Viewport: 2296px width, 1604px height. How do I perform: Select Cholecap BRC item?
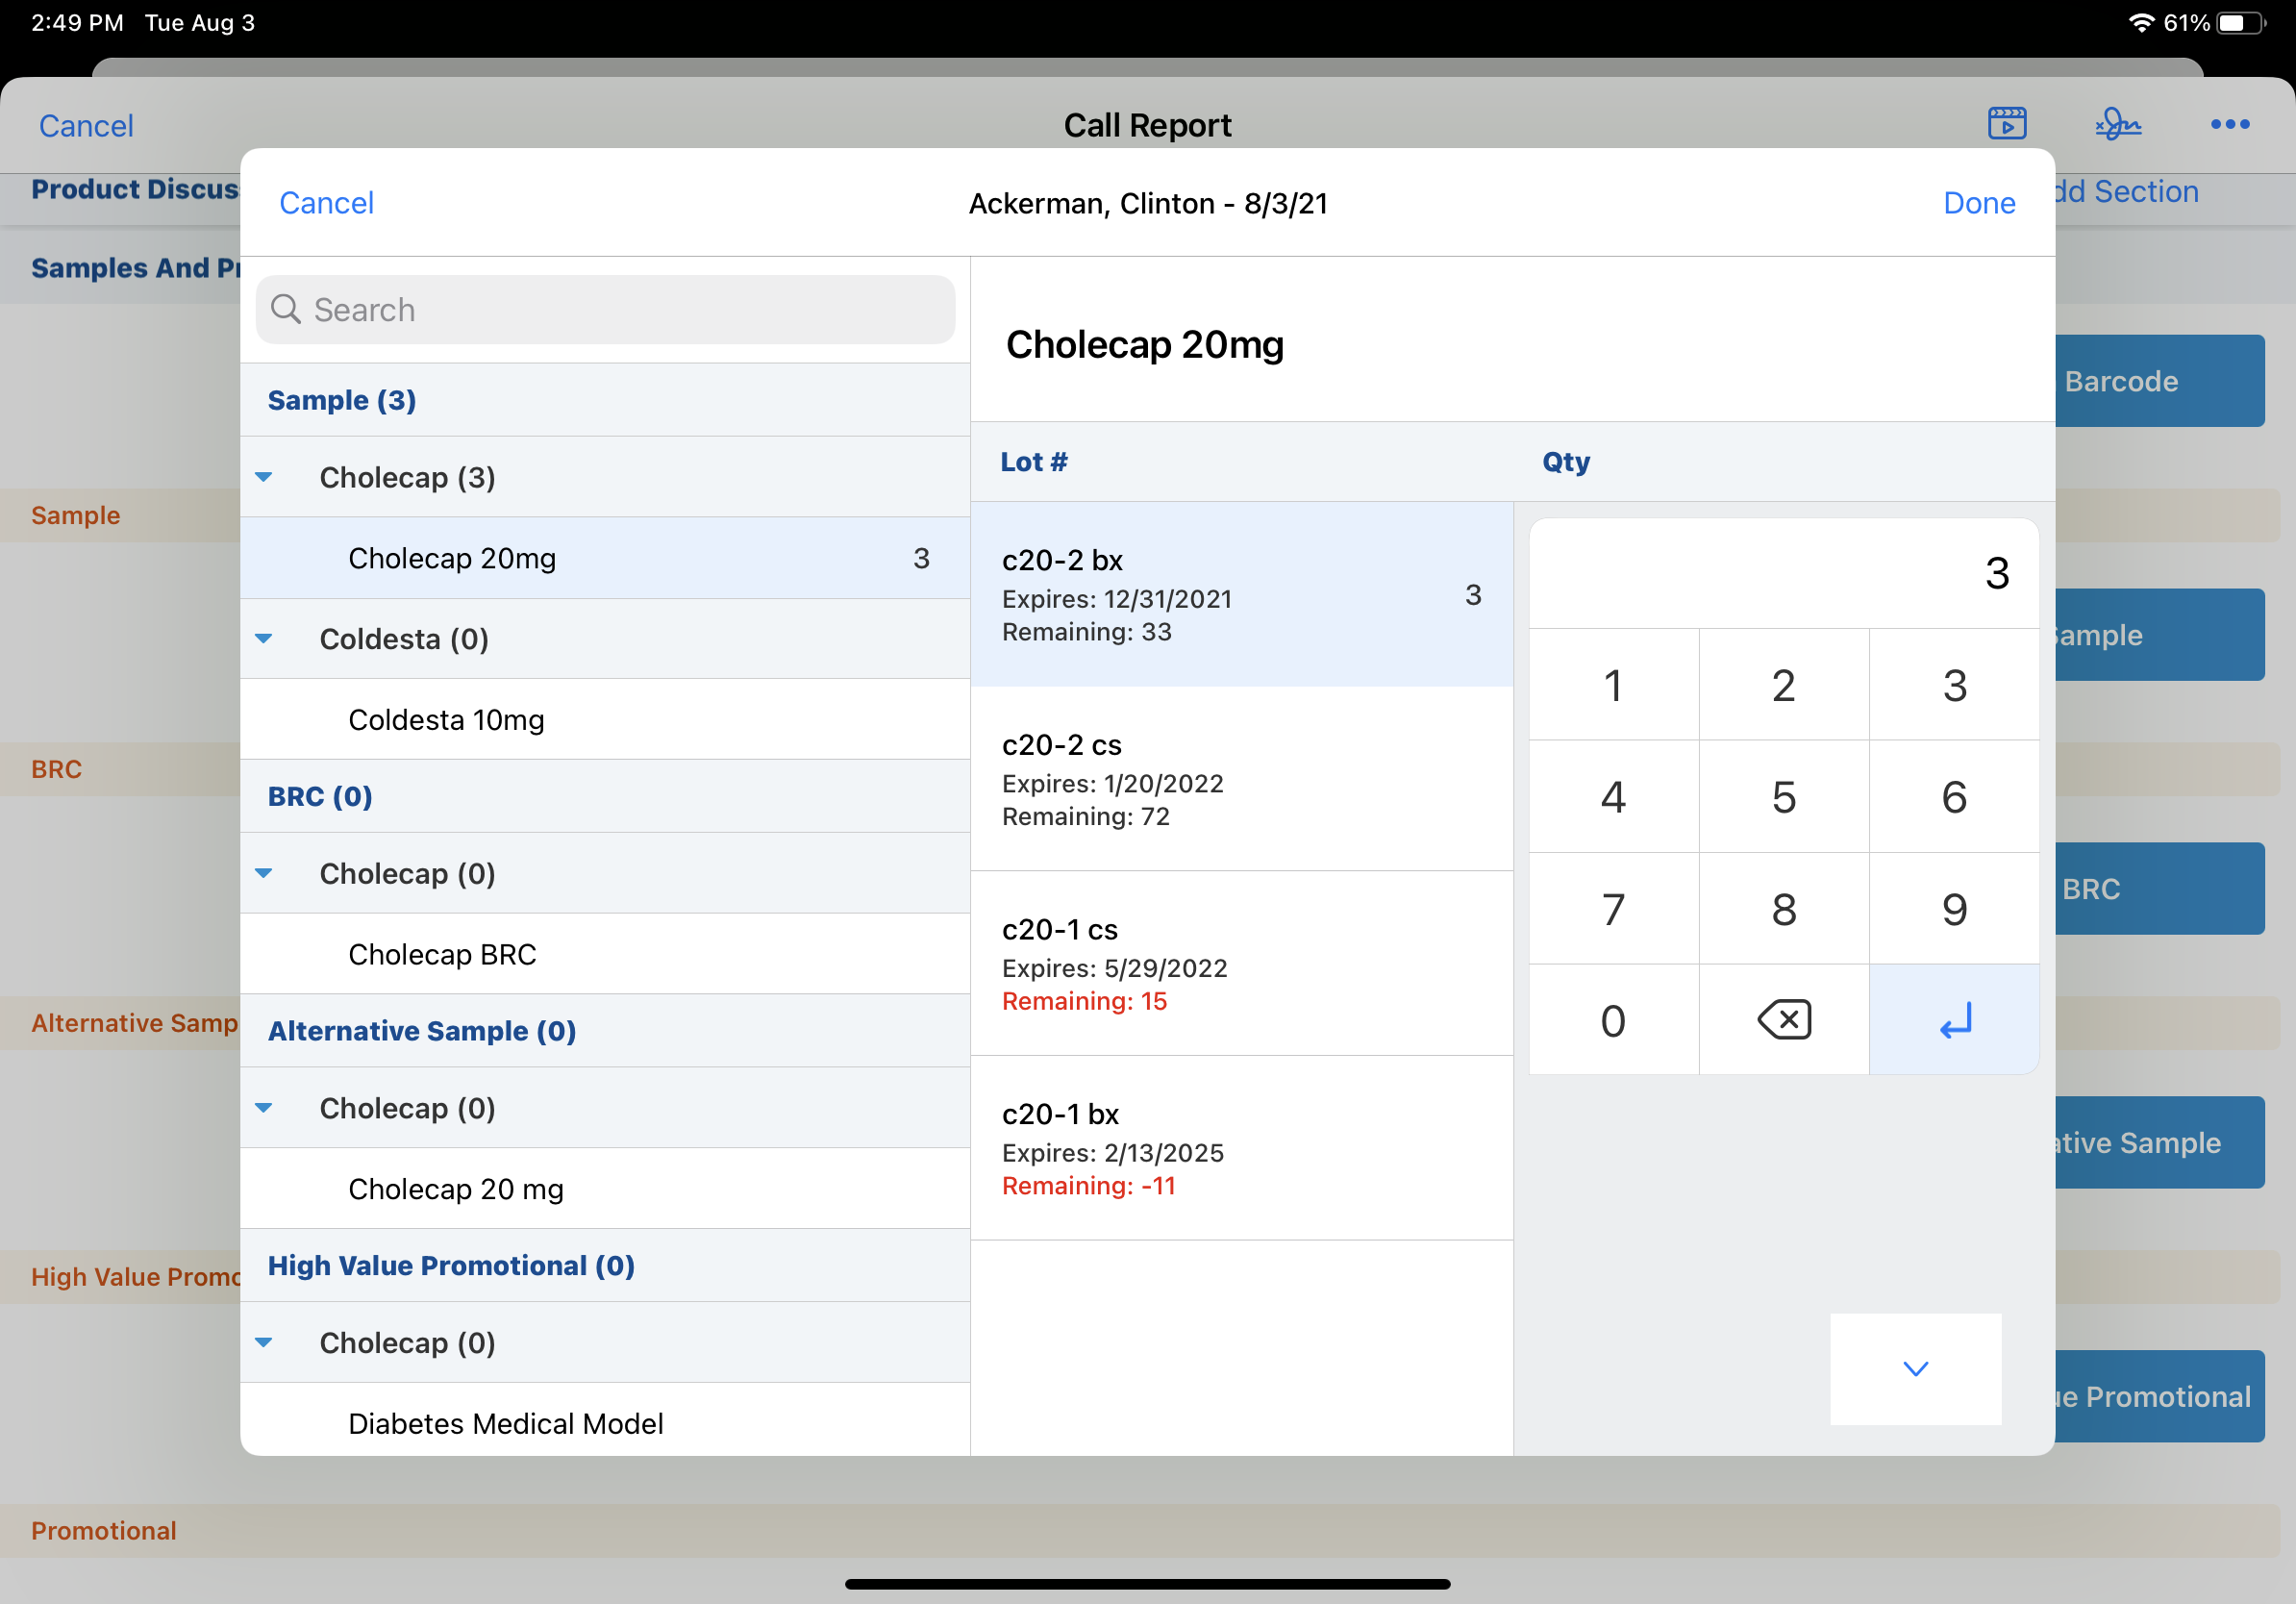(x=442, y=954)
